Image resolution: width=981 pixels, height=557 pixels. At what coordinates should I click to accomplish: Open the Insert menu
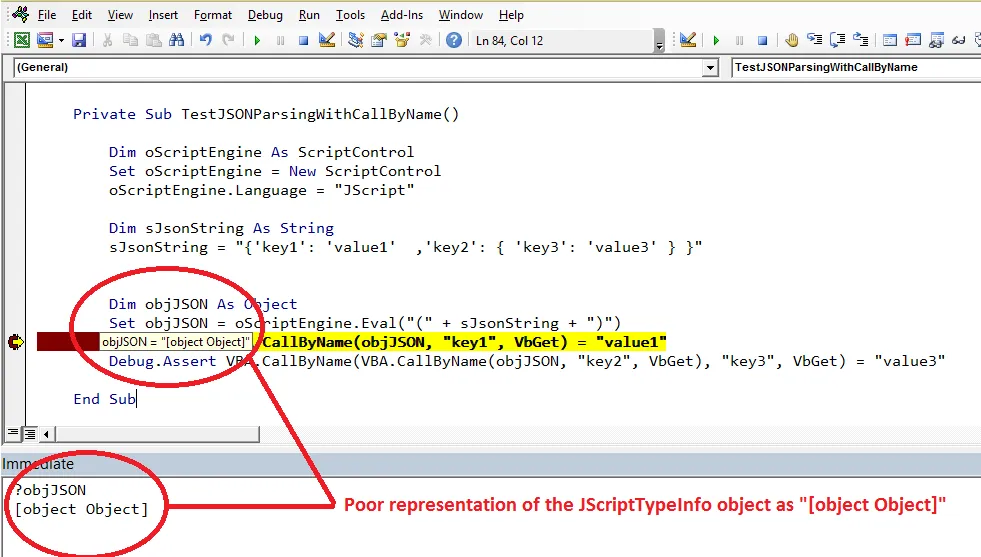[163, 15]
